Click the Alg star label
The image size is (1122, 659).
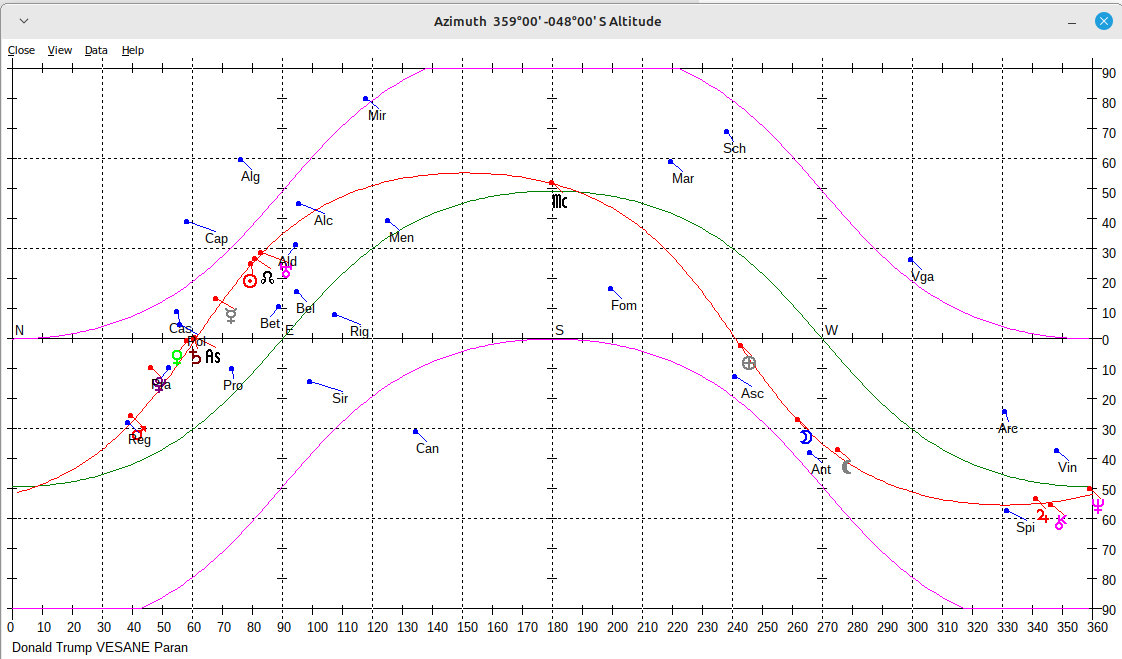250,177
